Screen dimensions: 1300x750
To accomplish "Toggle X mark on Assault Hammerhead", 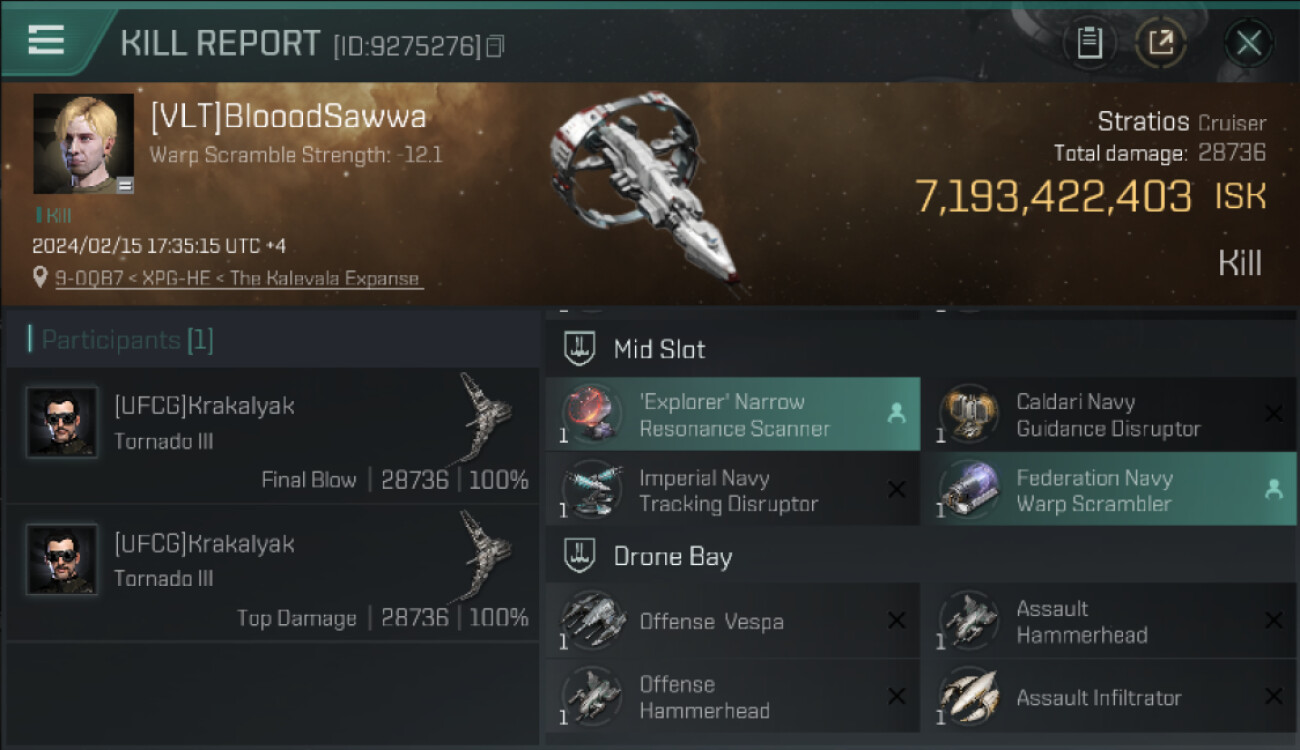I will tap(1273, 621).
